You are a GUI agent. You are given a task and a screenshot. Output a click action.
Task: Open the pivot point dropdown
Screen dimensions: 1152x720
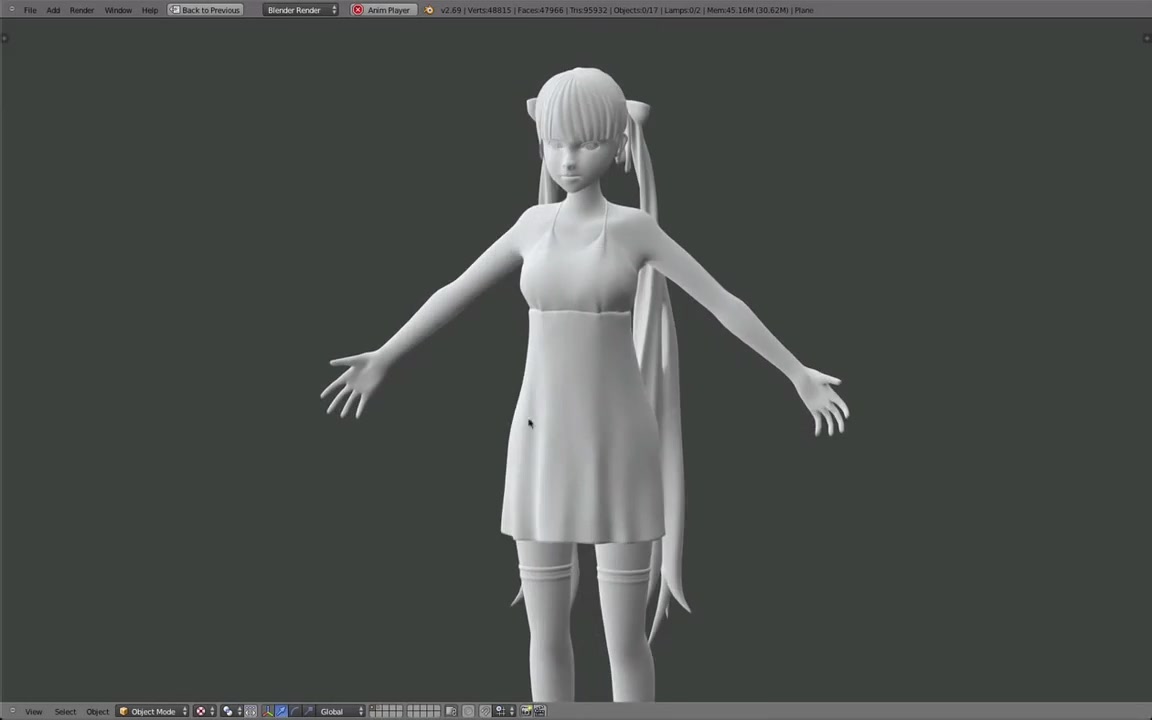(231, 711)
